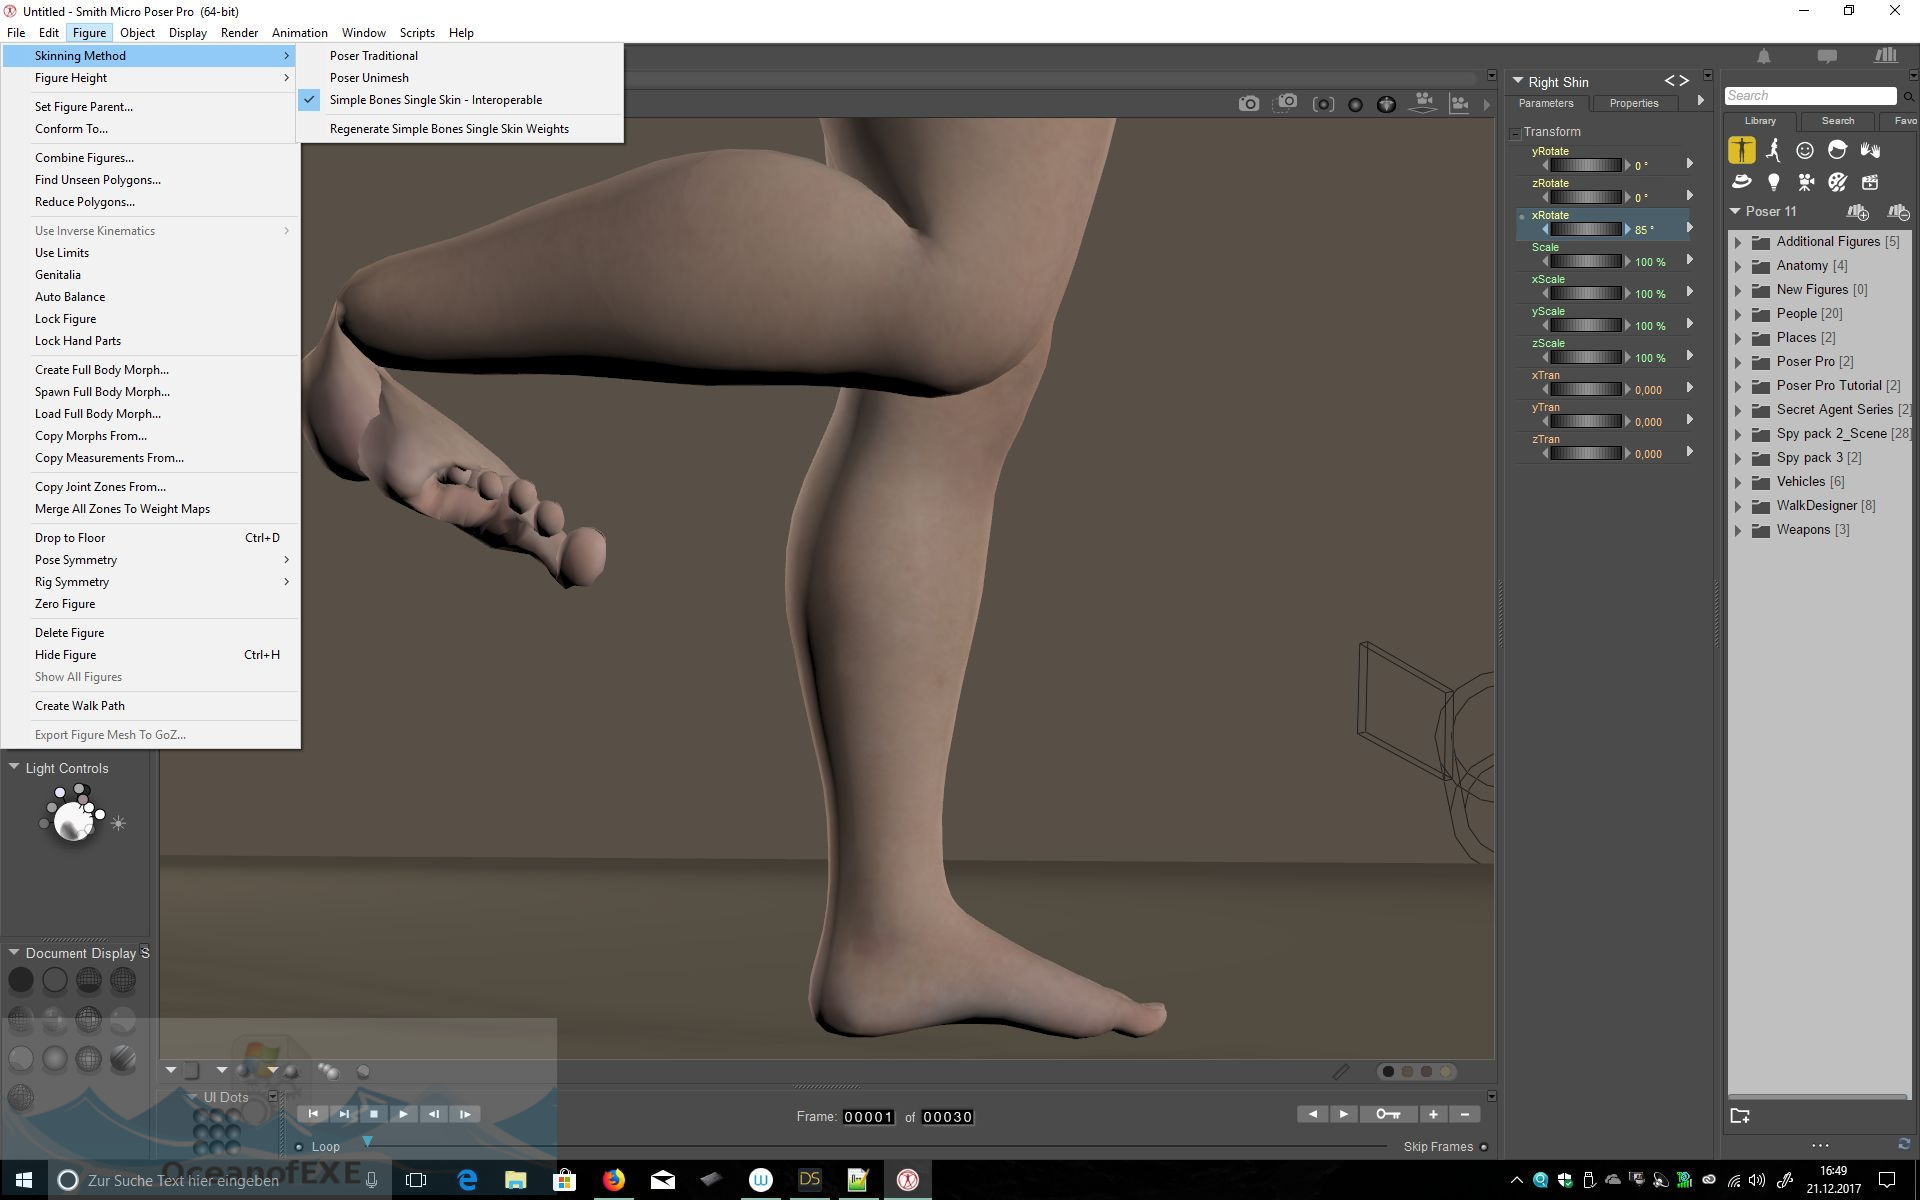1920x1200 pixels.
Task: Click the Stop button in animation controls
Action: click(x=373, y=1114)
